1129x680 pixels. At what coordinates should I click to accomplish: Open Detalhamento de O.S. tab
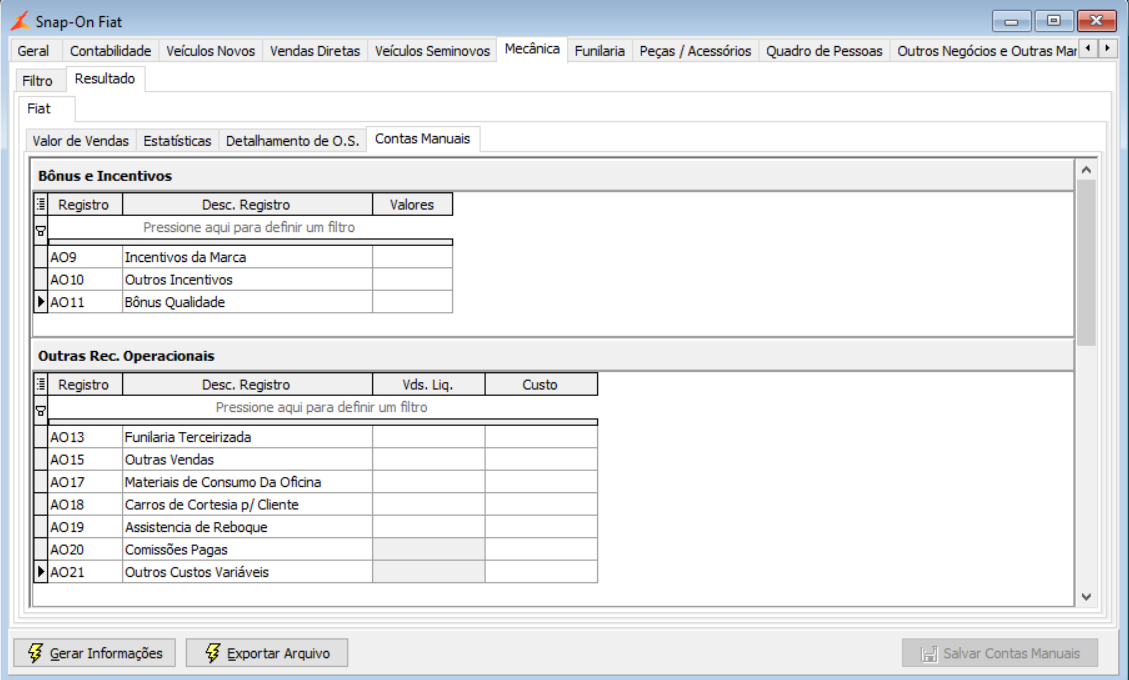(292, 140)
